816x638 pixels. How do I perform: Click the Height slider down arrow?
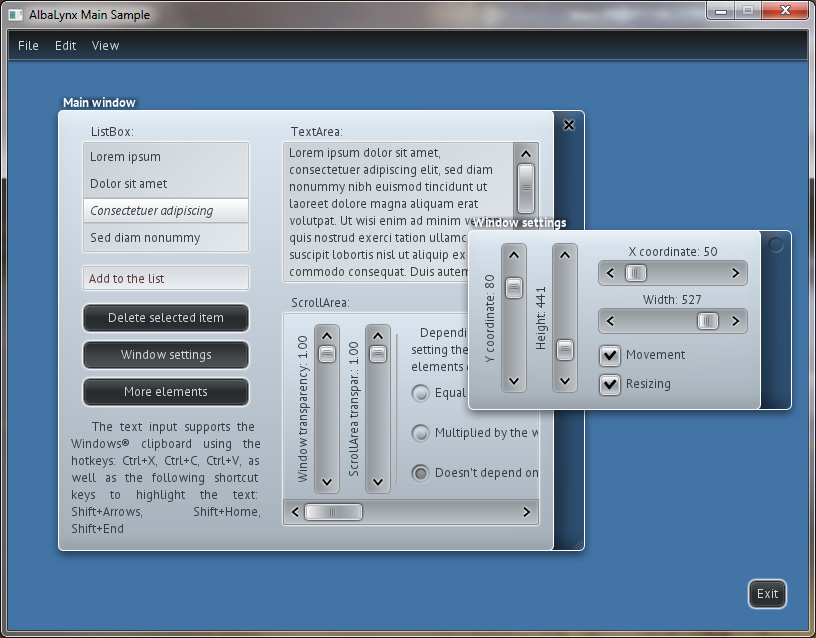(565, 380)
